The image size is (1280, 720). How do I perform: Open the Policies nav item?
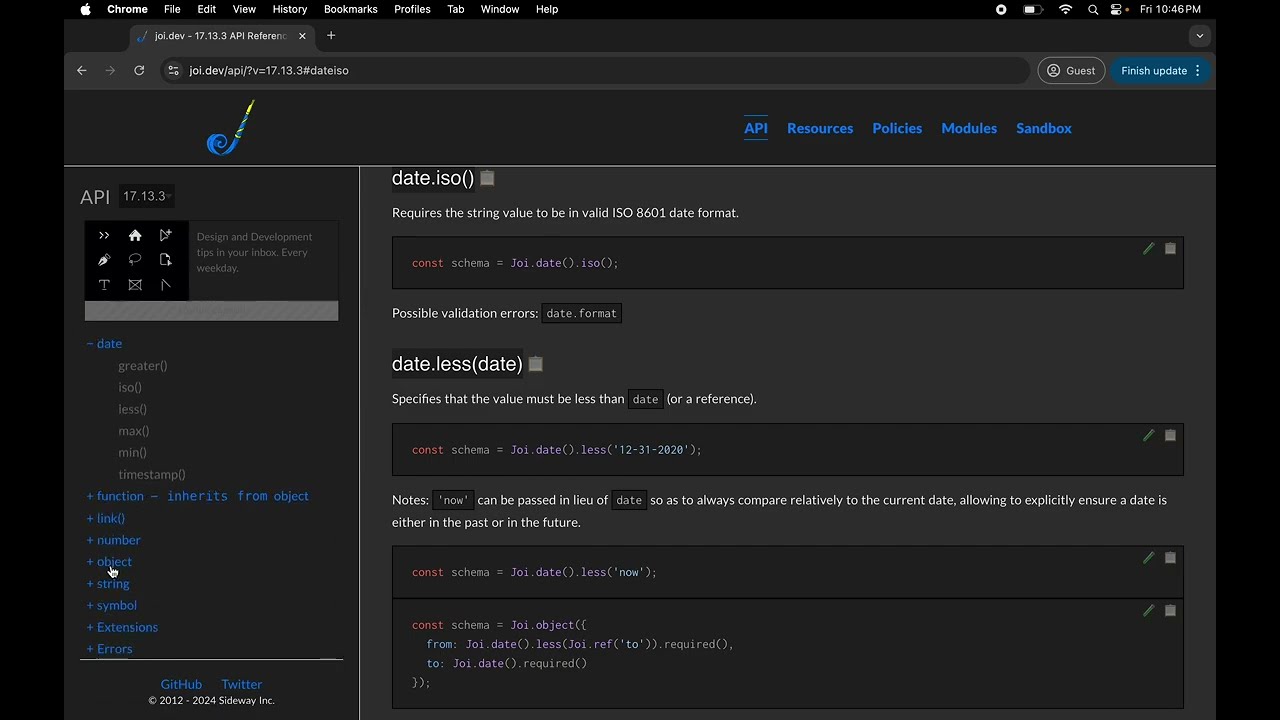(x=897, y=128)
